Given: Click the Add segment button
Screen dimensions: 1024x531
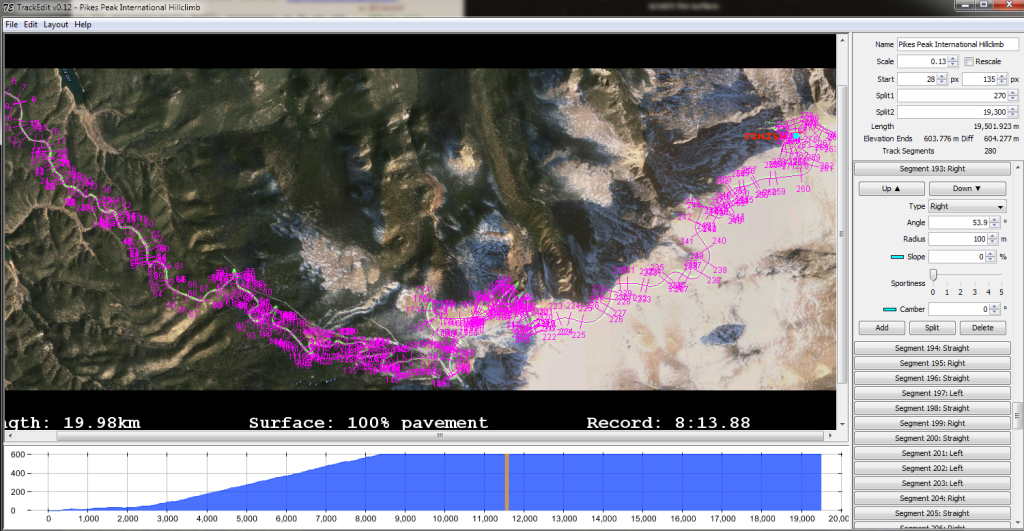Looking at the screenshot, I should pos(882,328).
